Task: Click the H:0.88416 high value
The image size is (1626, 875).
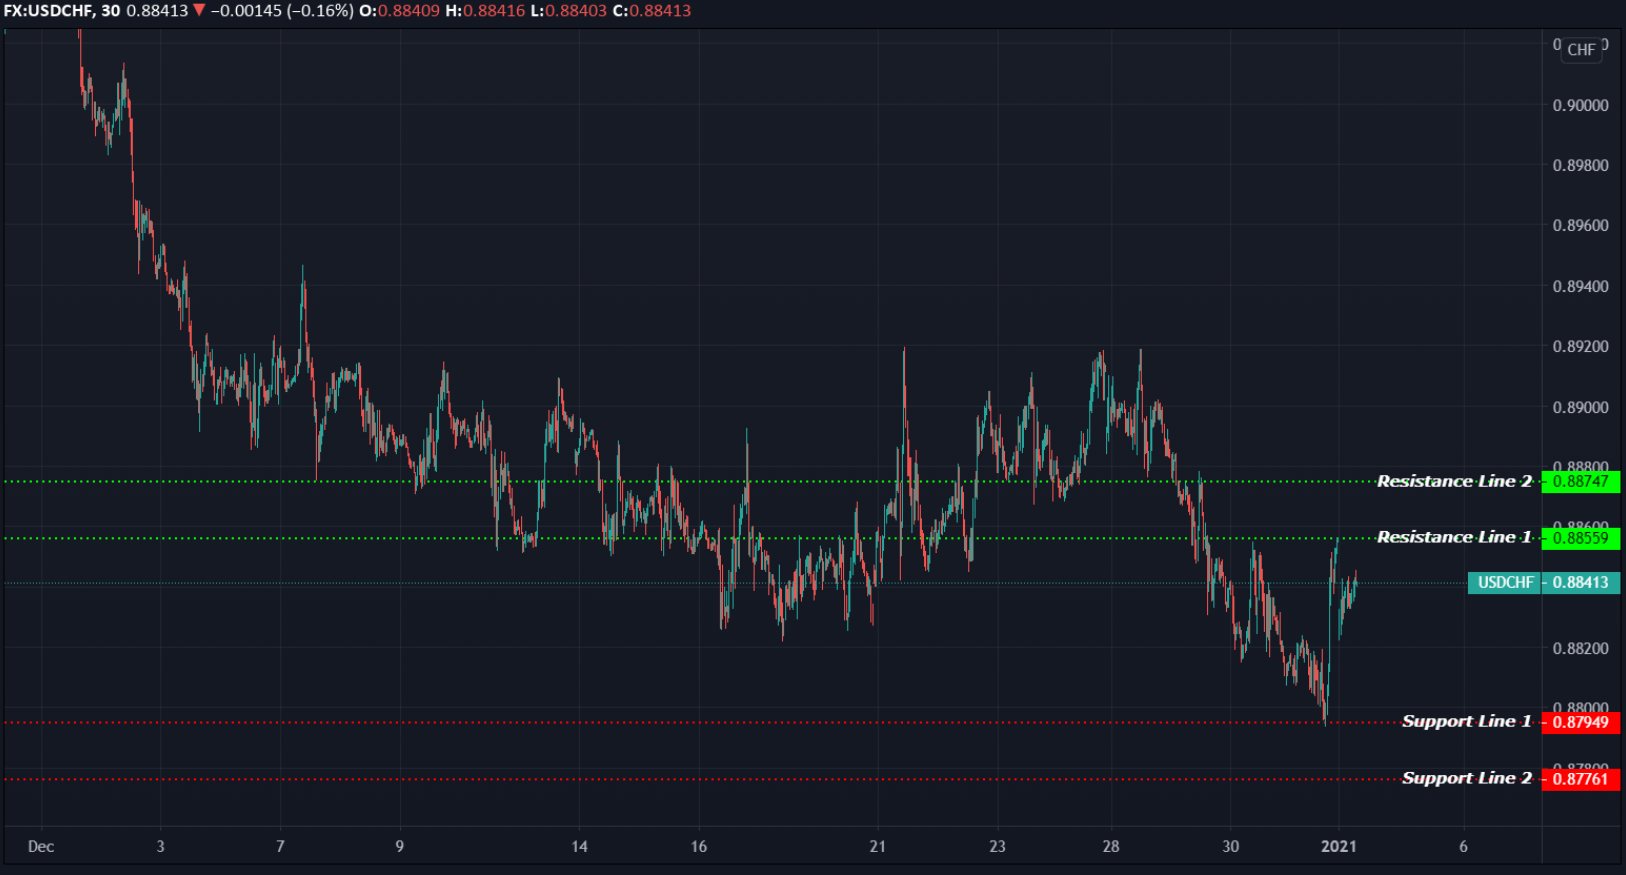Action: (x=485, y=11)
